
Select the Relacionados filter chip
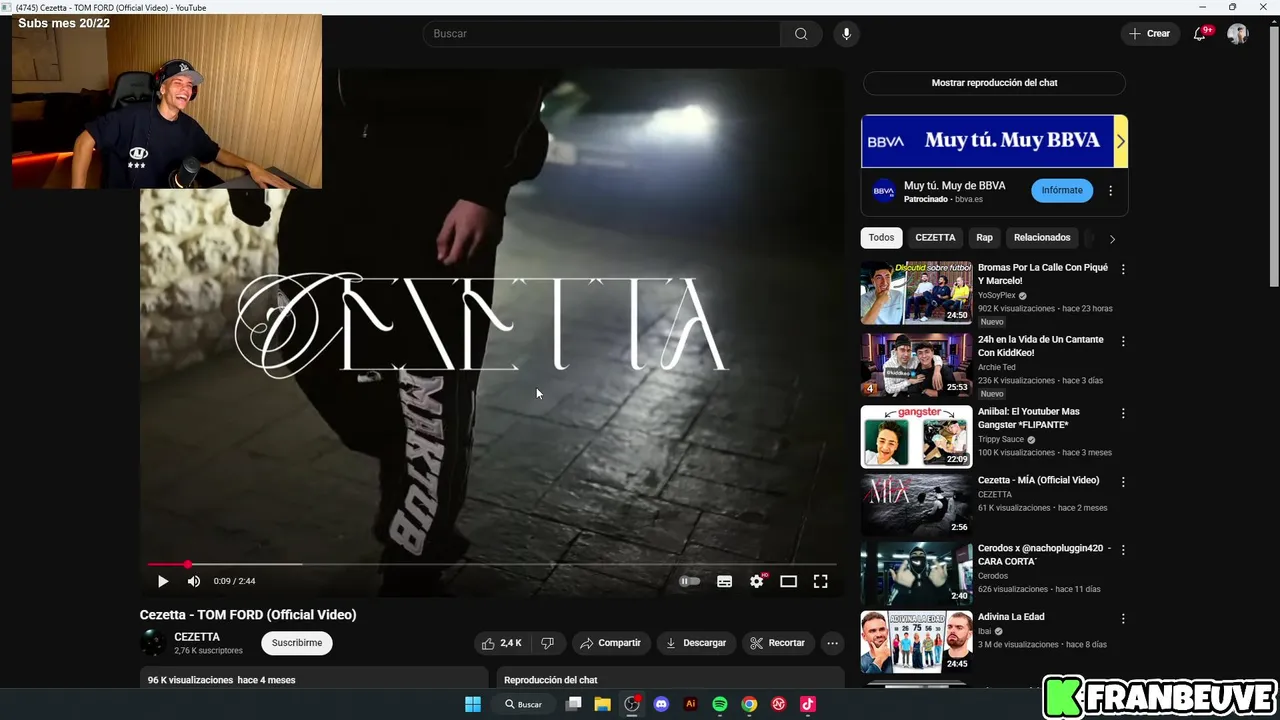tap(1042, 238)
